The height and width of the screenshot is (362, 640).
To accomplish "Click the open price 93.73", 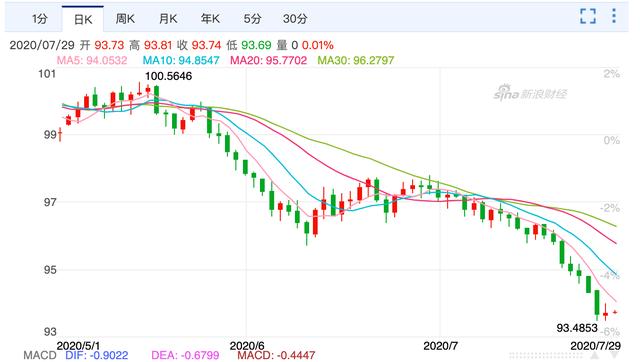I will pos(109,45).
